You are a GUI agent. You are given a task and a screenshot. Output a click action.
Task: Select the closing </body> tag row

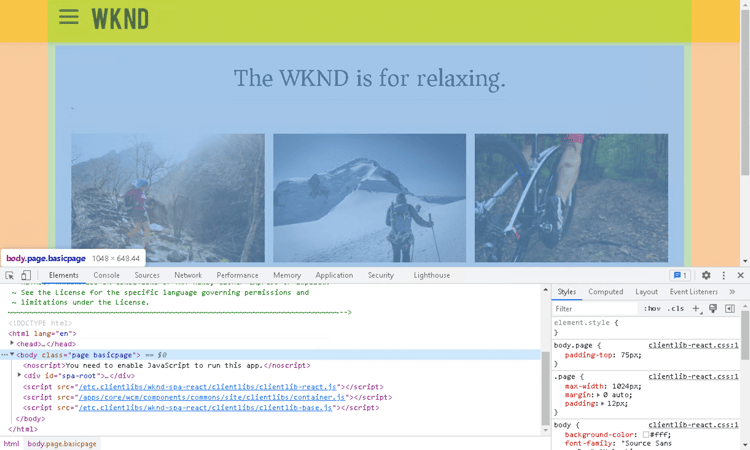click(x=31, y=419)
